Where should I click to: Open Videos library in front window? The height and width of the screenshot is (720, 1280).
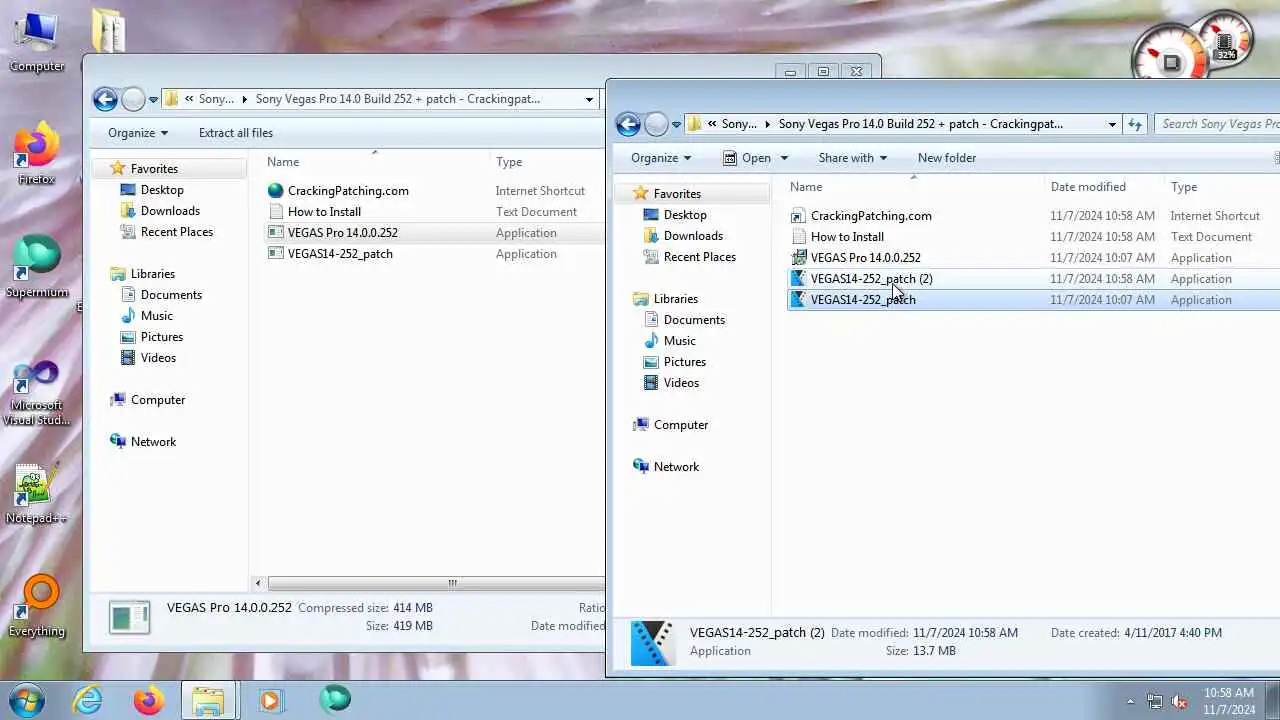(x=681, y=383)
